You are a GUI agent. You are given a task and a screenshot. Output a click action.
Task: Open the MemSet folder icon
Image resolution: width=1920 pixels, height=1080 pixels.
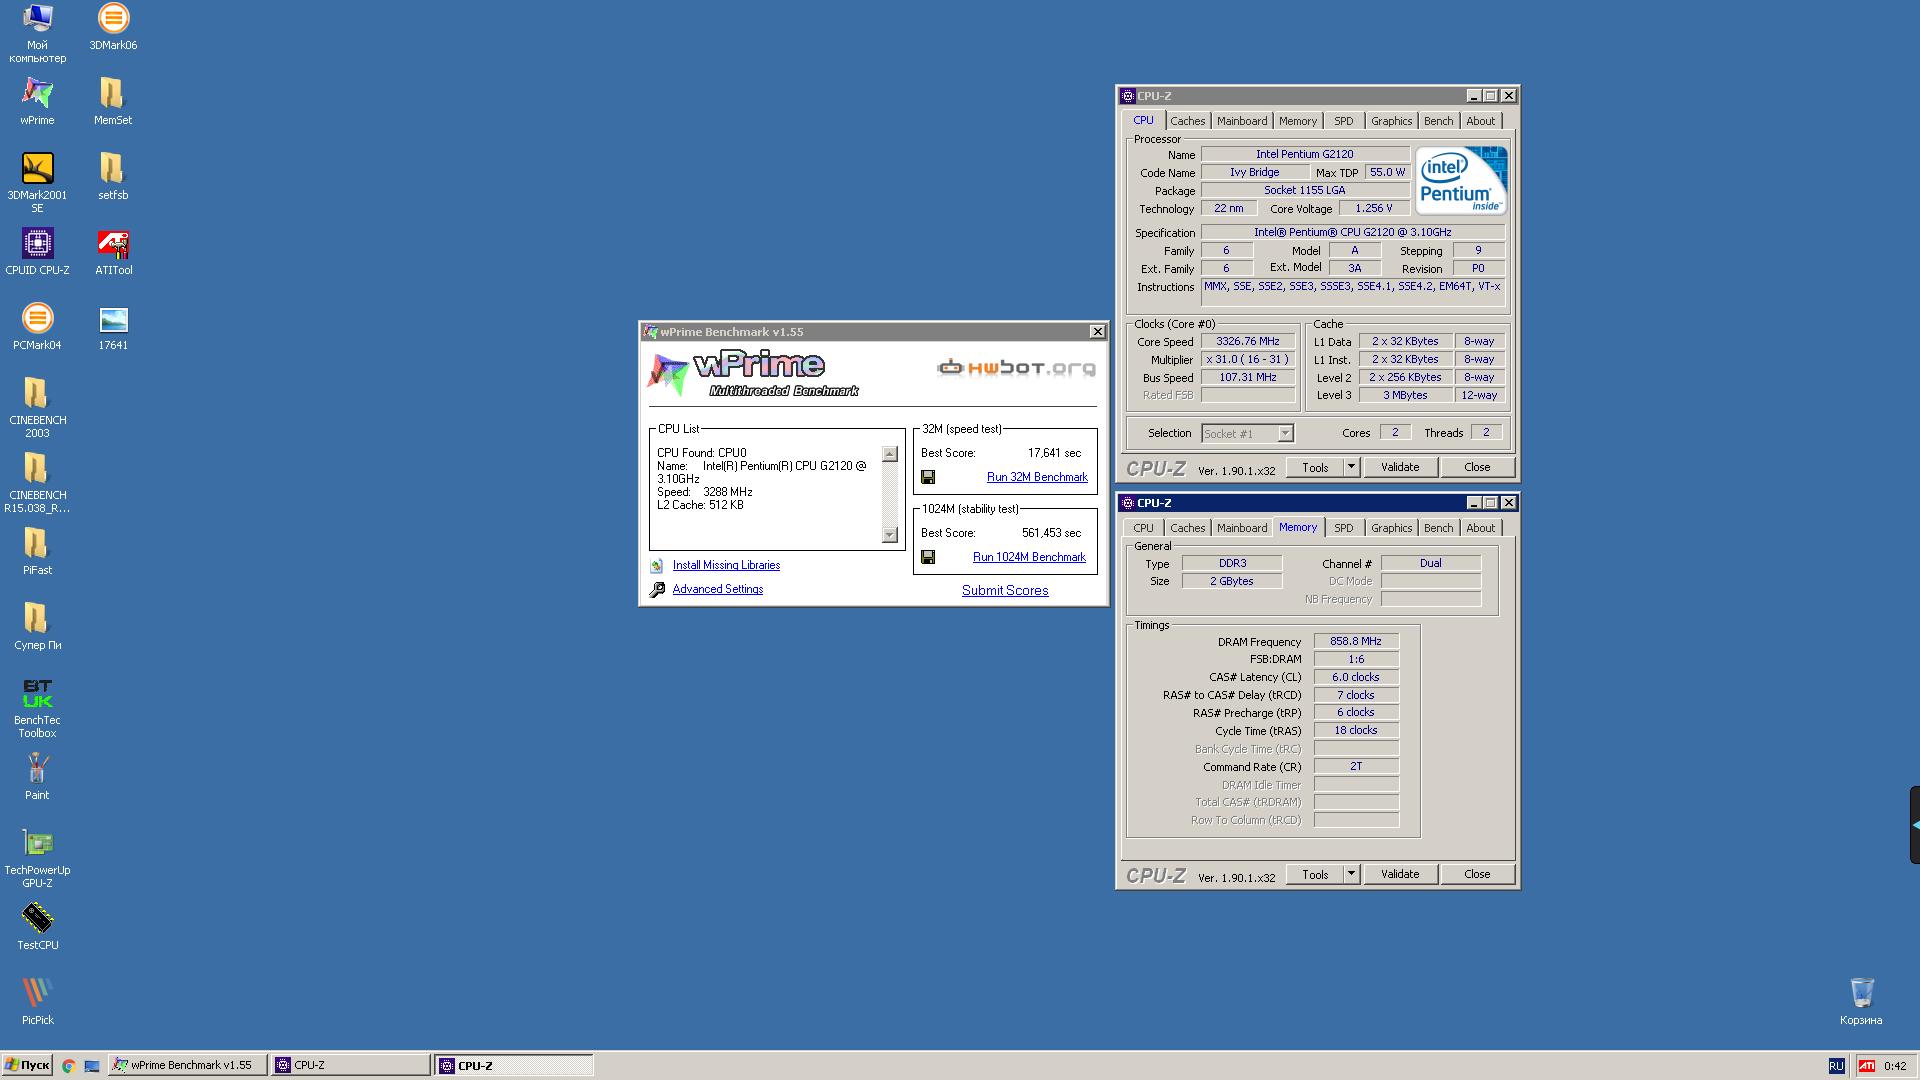113,101
